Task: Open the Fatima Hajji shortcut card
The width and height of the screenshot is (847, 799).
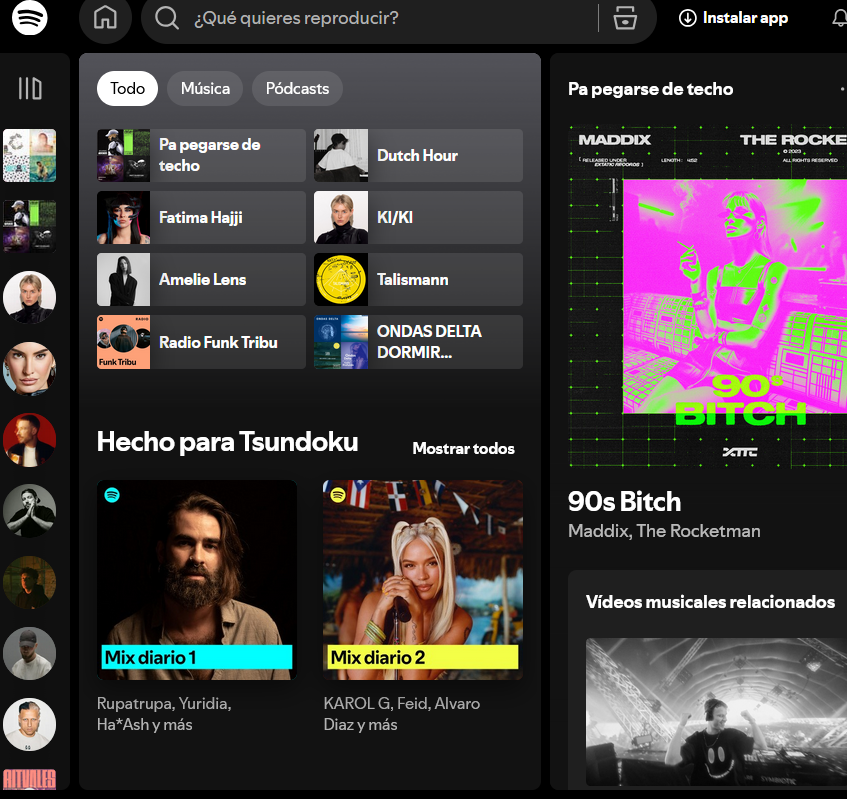Action: (201, 218)
